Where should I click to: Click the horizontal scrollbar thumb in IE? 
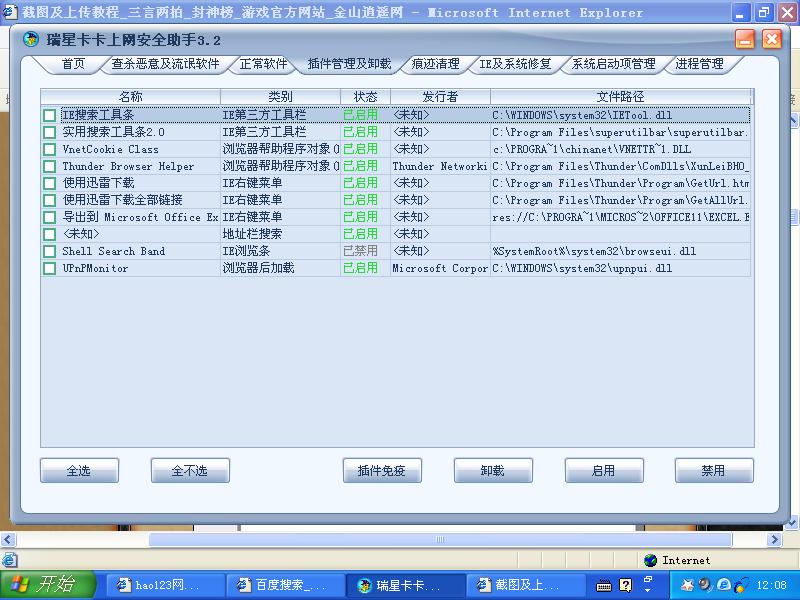click(440, 539)
